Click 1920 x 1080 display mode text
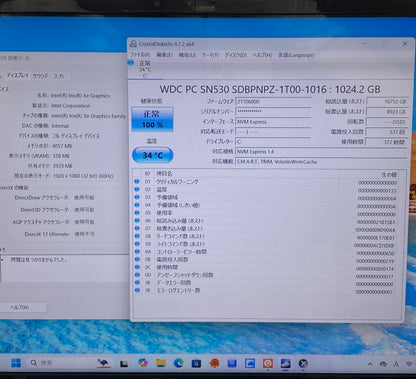The image size is (416, 379). (x=82, y=176)
